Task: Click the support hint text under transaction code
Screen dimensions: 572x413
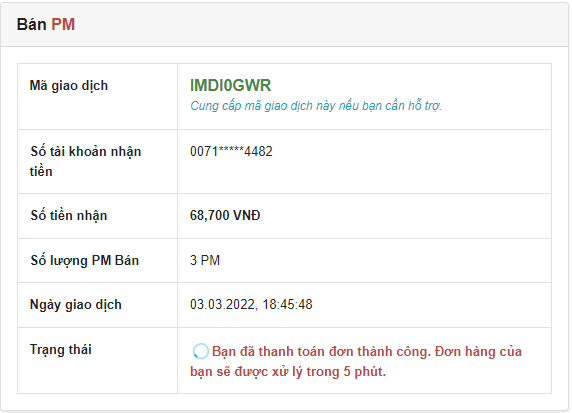Action: click(x=316, y=106)
